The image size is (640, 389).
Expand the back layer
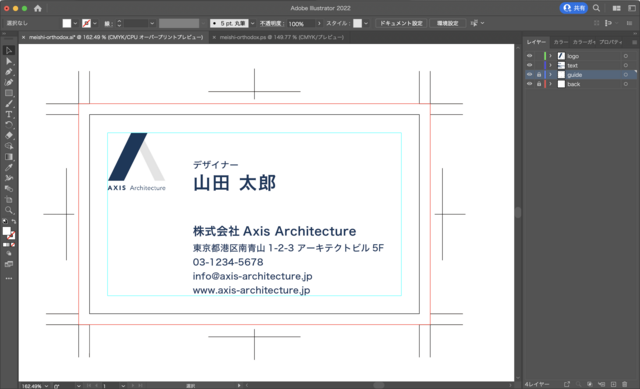[550, 84]
